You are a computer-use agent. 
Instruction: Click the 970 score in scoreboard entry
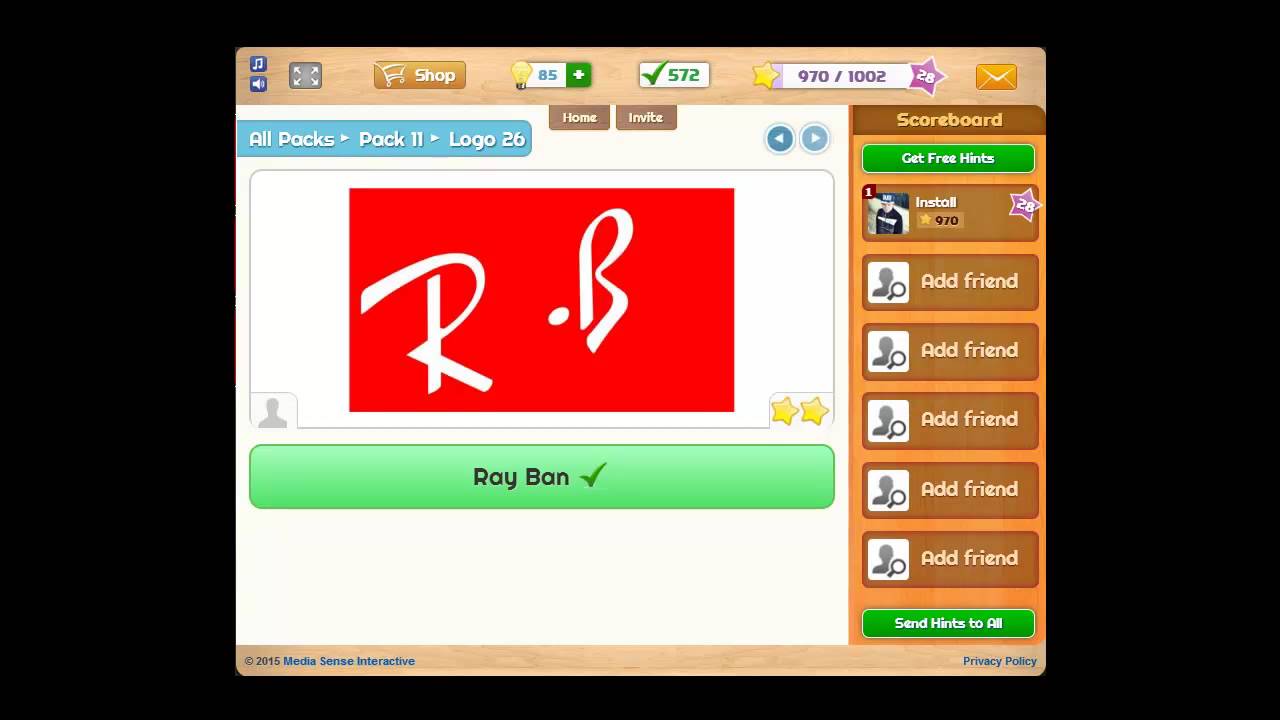(x=940, y=220)
